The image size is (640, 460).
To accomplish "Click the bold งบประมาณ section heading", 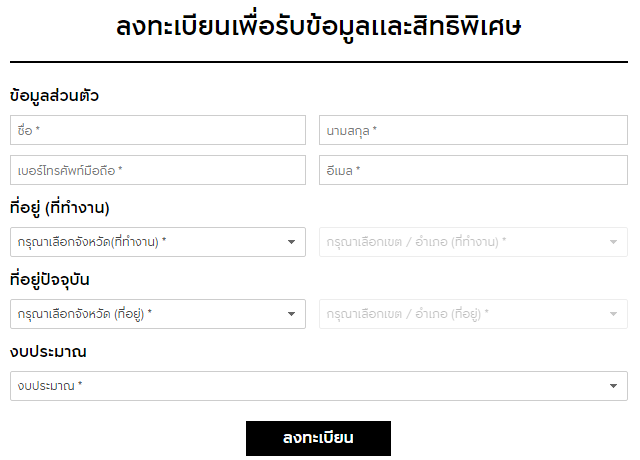I will (48, 352).
